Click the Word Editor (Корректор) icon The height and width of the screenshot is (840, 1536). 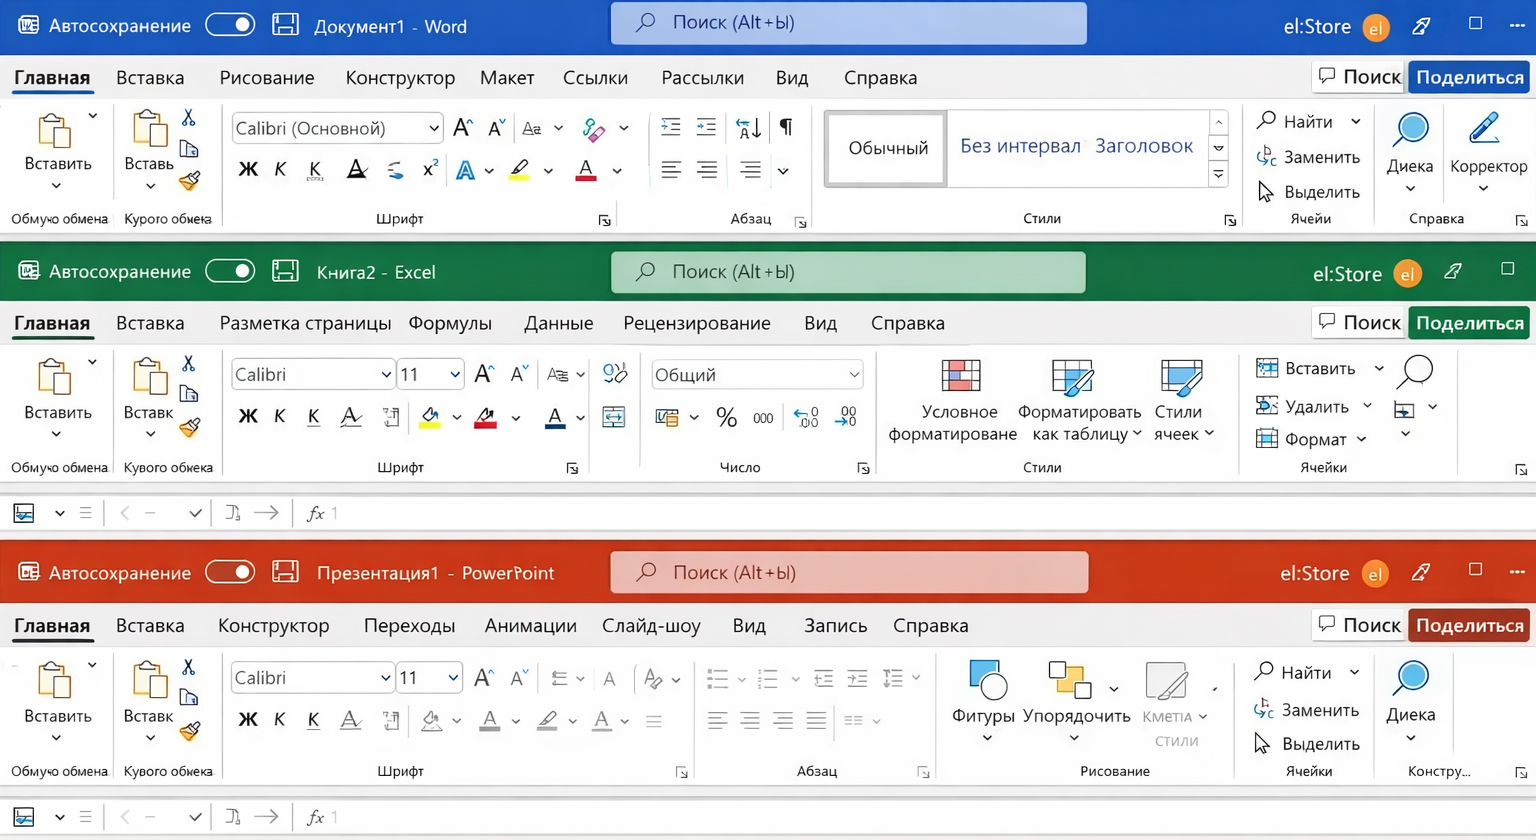click(x=1485, y=130)
